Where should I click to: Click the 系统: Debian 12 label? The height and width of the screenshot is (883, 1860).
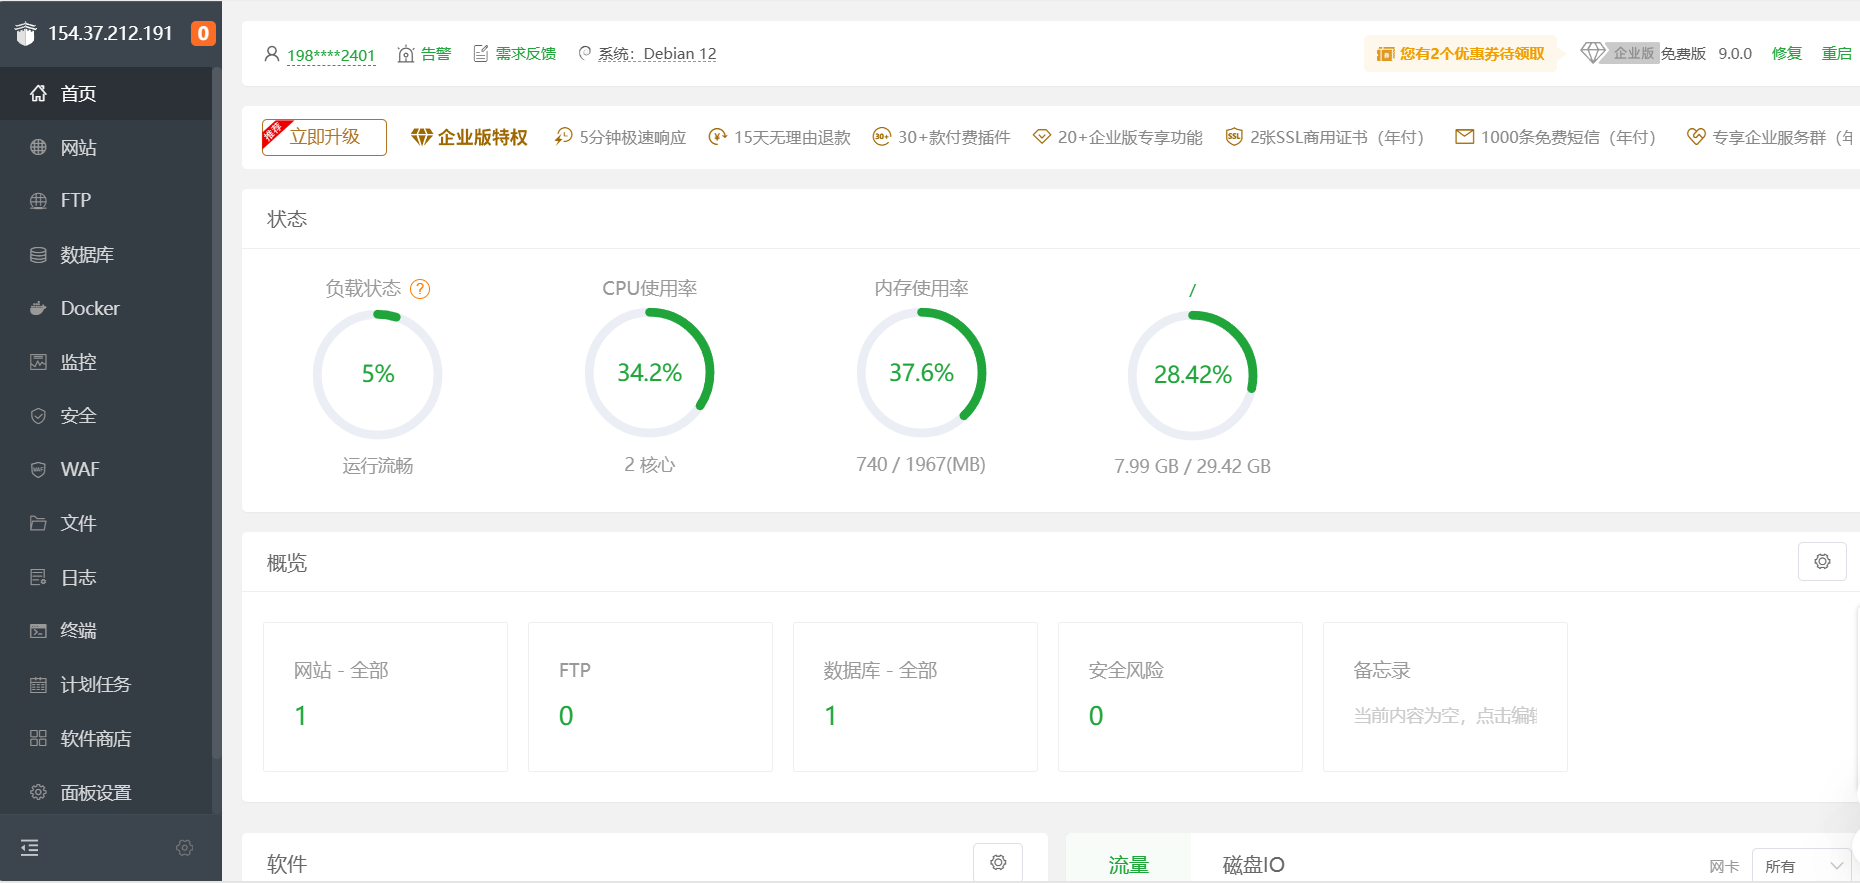pos(657,54)
